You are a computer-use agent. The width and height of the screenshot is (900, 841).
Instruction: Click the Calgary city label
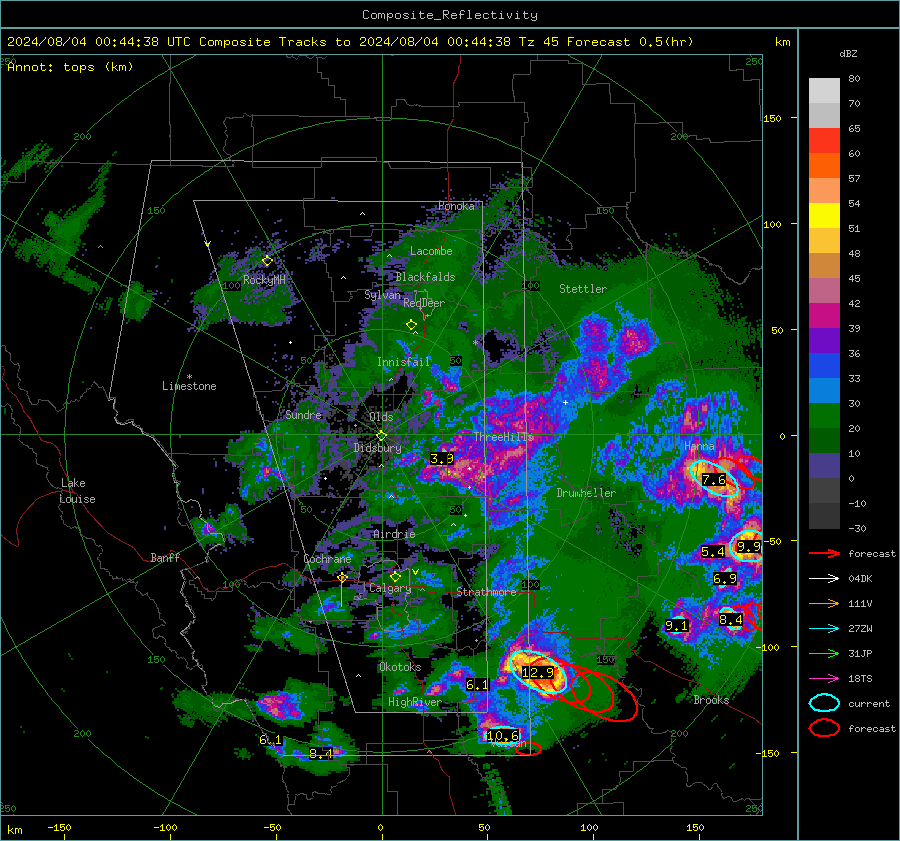390,588
